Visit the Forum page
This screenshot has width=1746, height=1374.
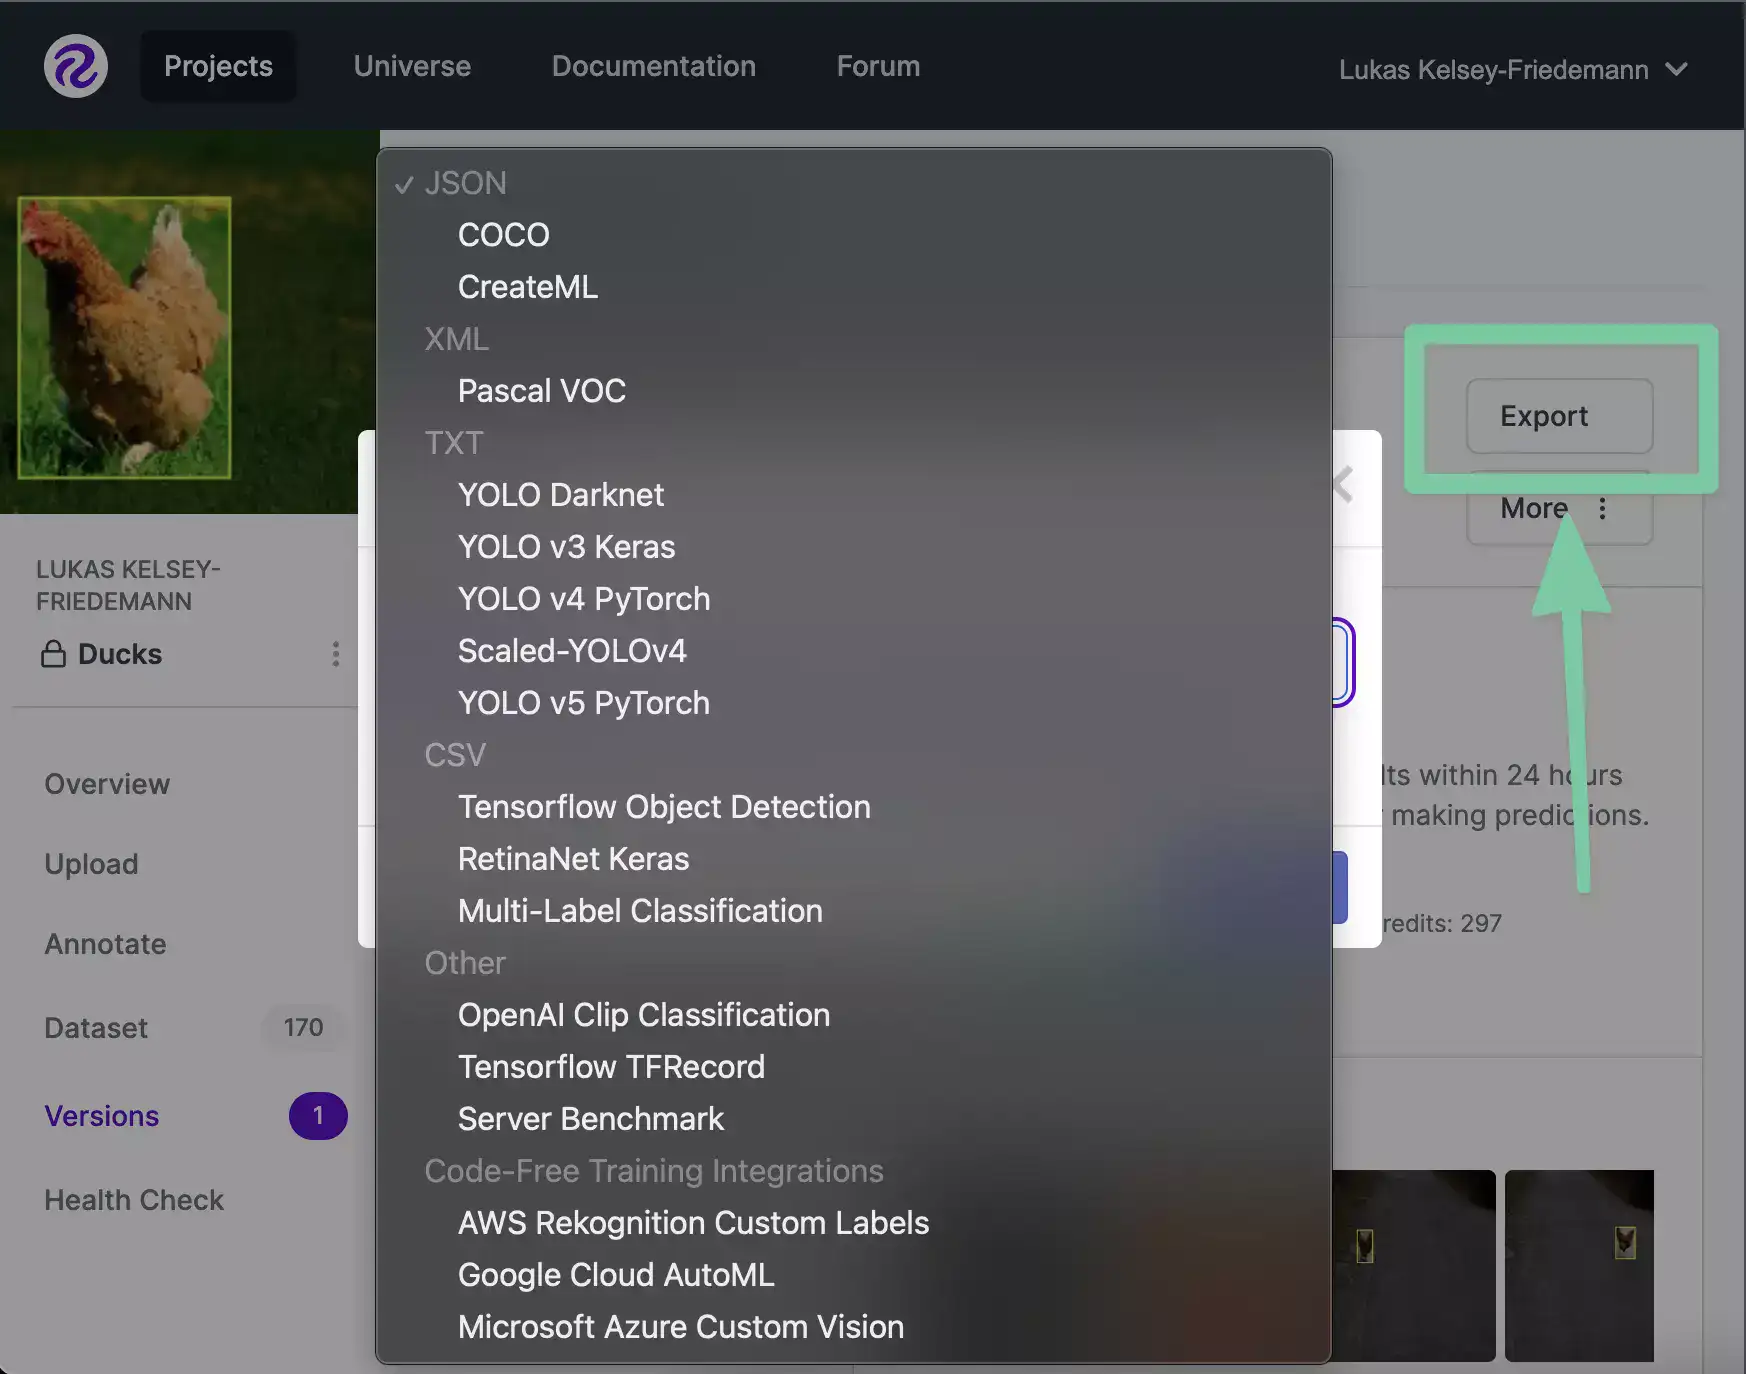[x=878, y=66]
